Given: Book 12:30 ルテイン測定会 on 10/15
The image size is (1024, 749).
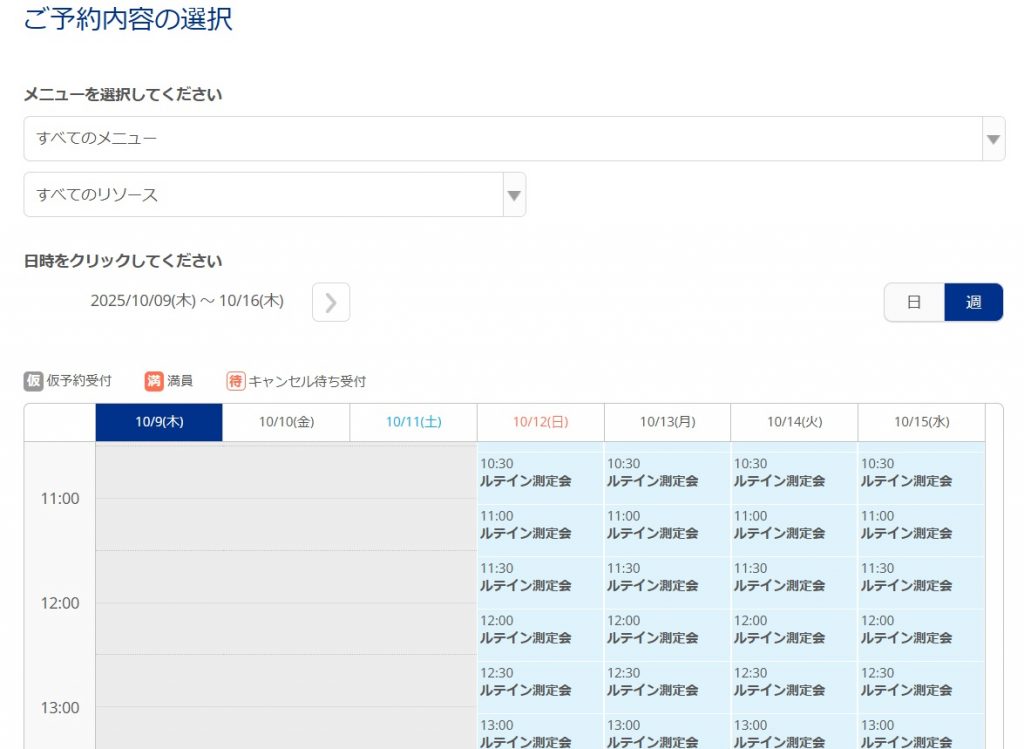Looking at the screenshot, I should coord(921,682).
